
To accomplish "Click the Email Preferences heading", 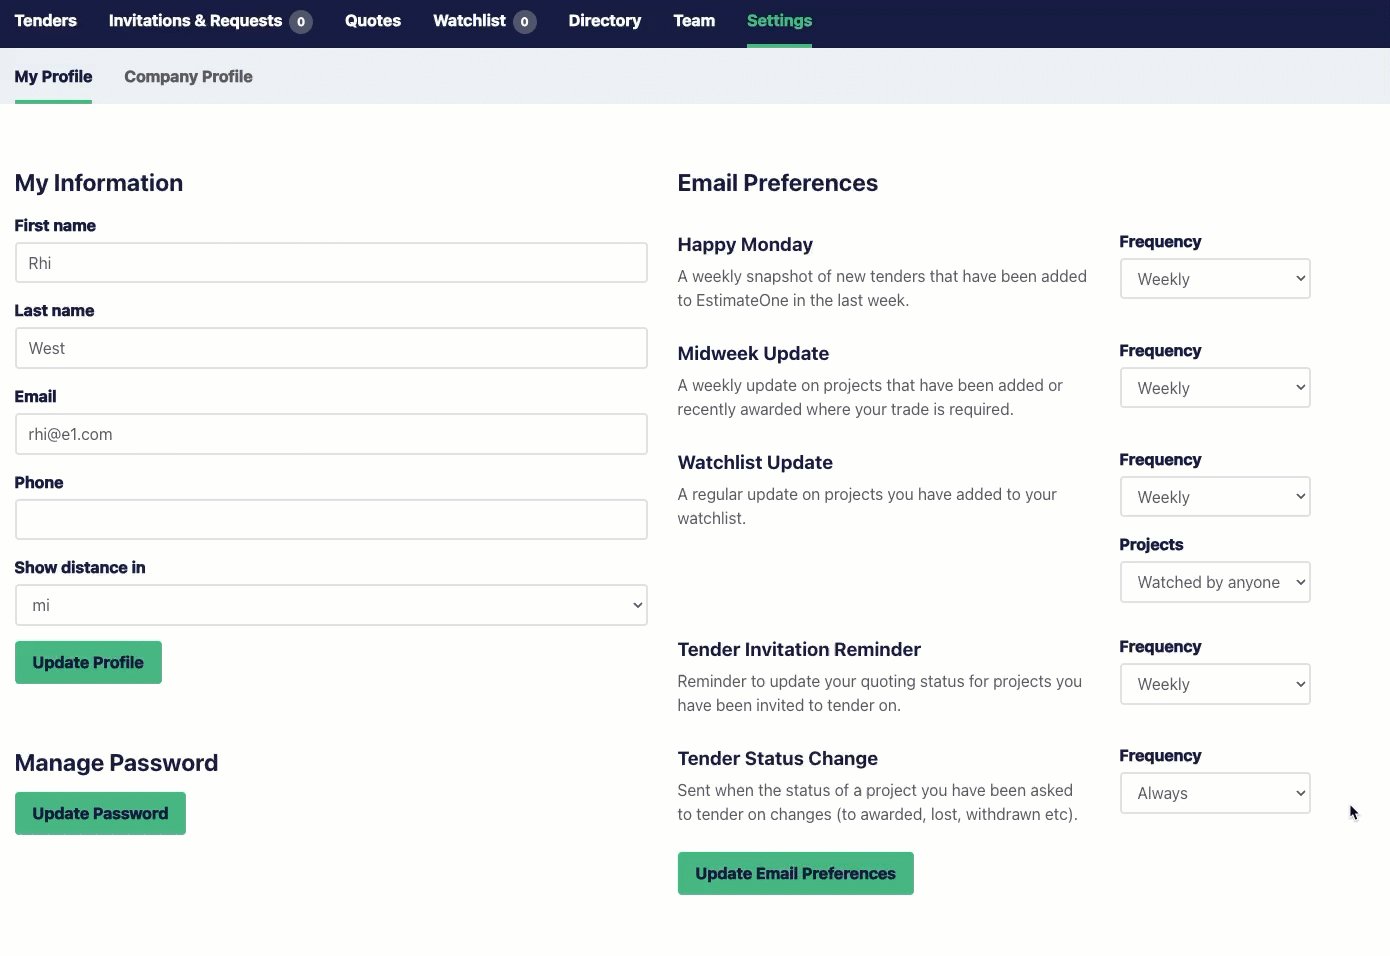I will [x=777, y=183].
